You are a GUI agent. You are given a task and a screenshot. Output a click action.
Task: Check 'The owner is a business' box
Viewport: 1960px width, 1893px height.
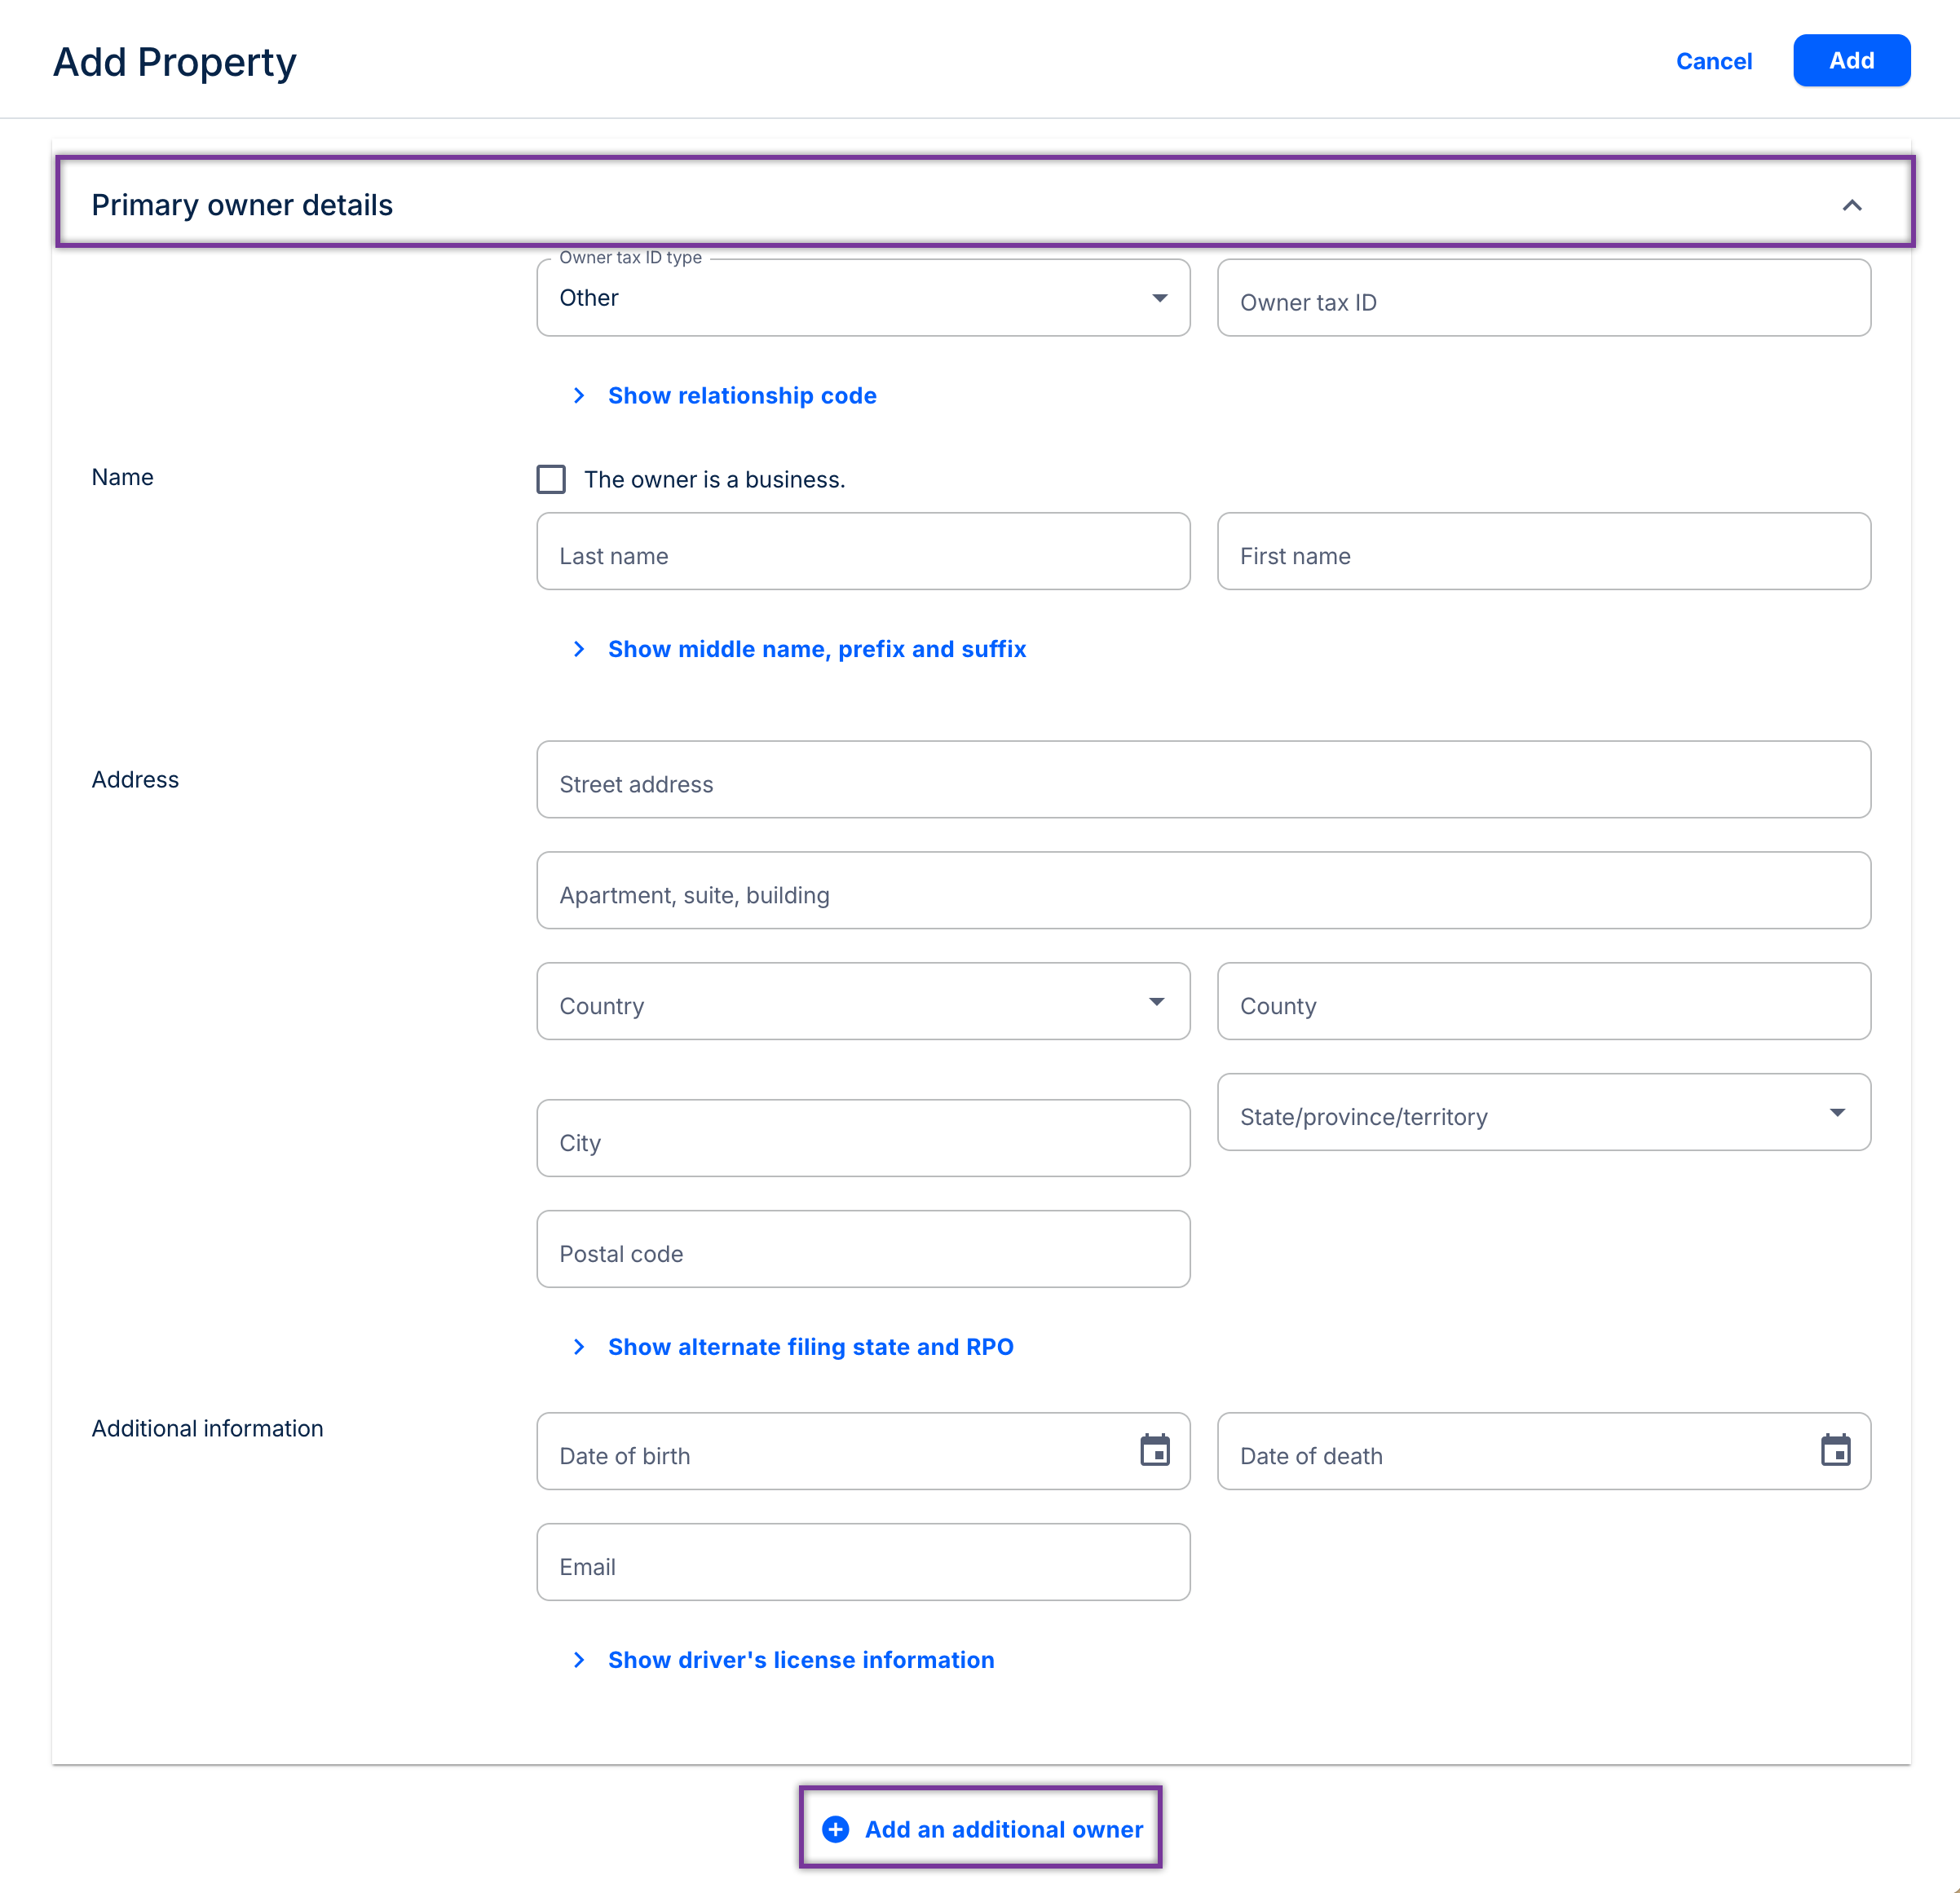551,479
